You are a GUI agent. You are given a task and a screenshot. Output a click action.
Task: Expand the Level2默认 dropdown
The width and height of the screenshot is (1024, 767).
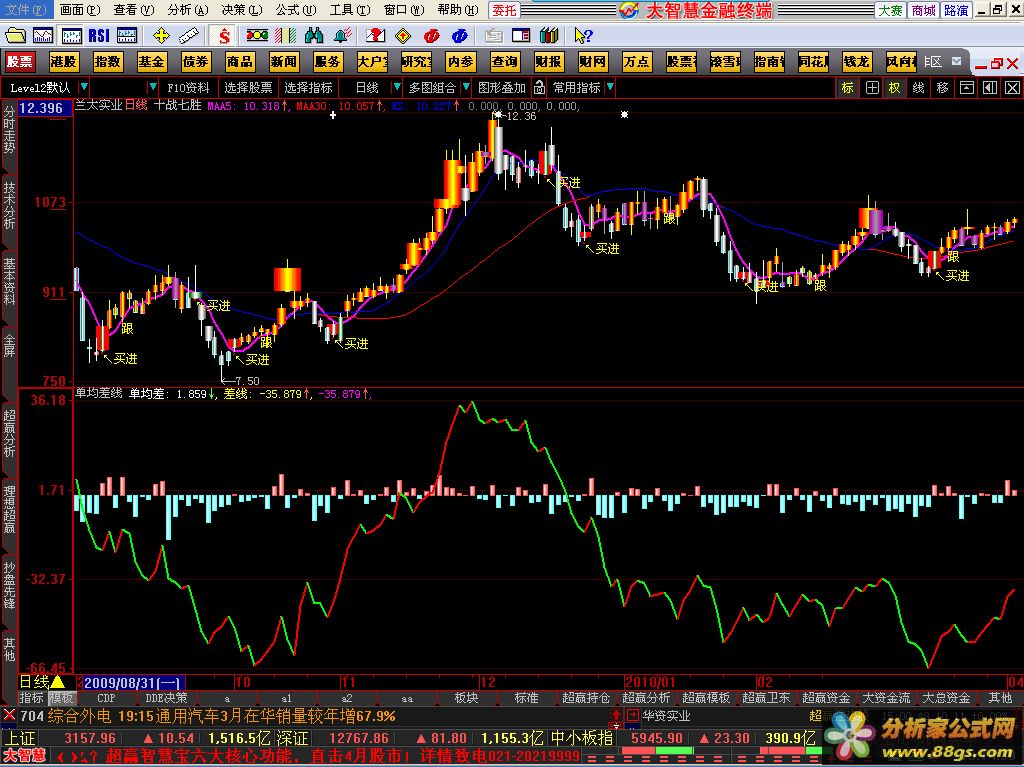coord(84,87)
